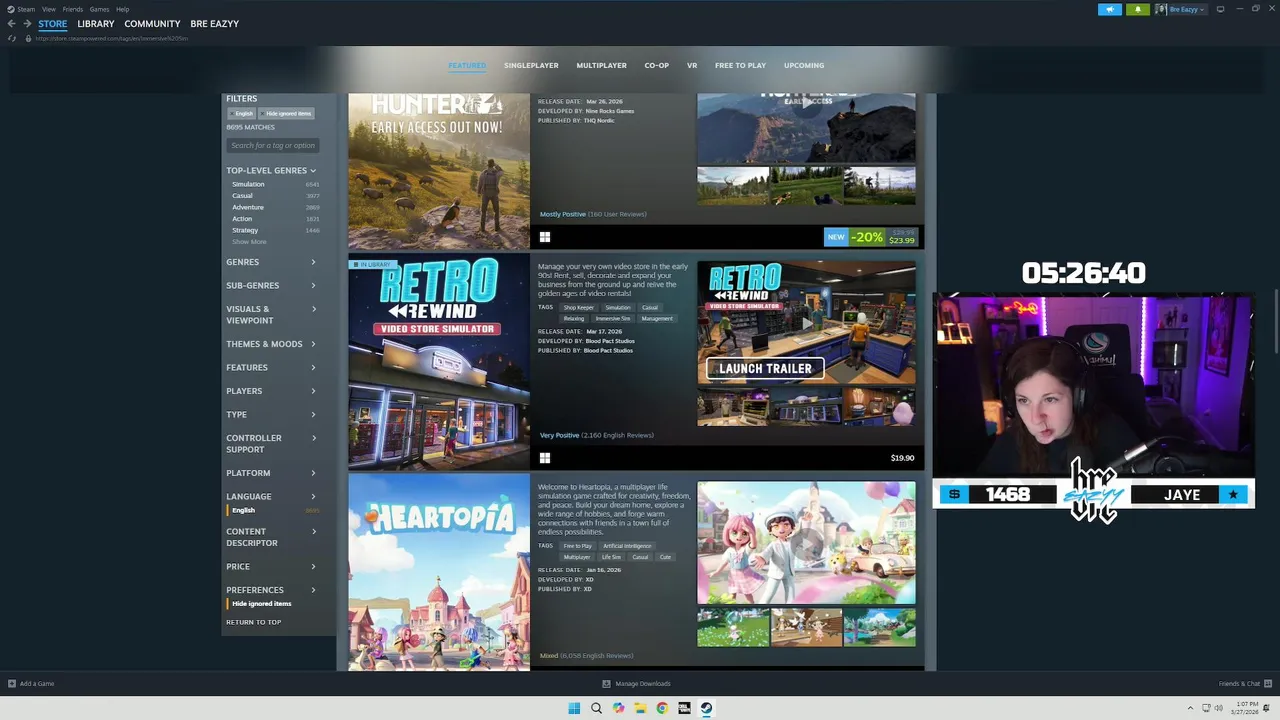Open the Multiplayer tab

(x=601, y=66)
